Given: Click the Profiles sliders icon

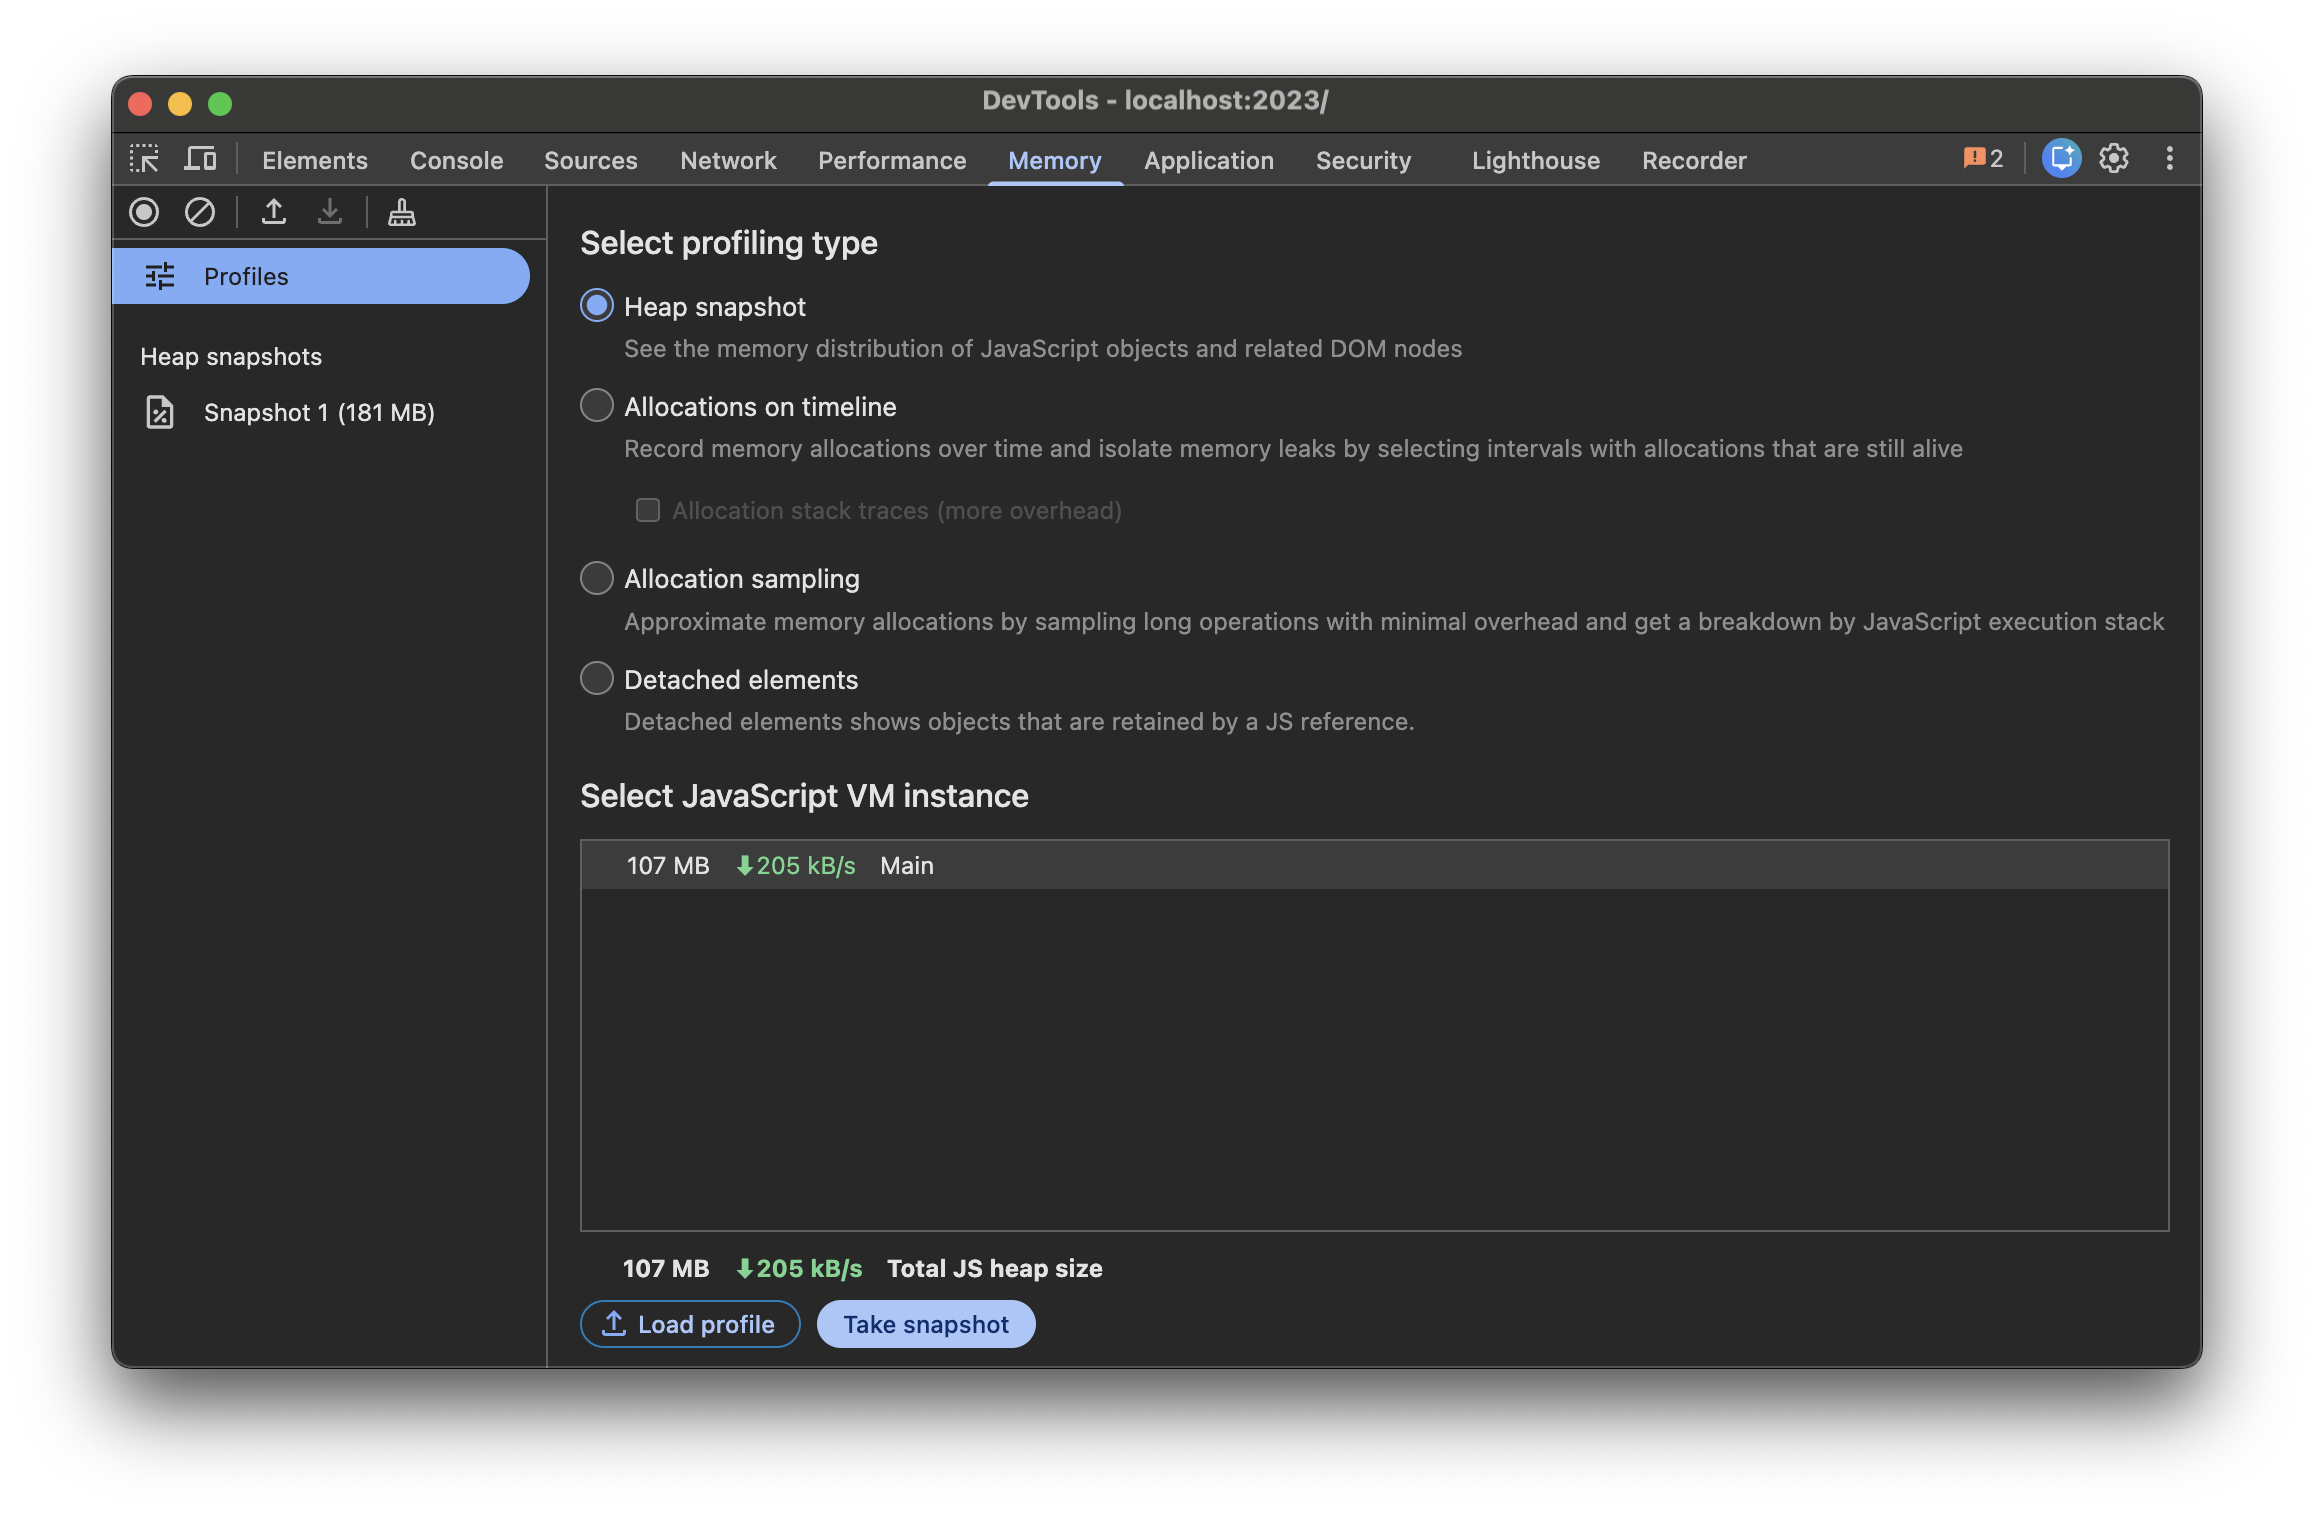Looking at the screenshot, I should click(x=160, y=276).
